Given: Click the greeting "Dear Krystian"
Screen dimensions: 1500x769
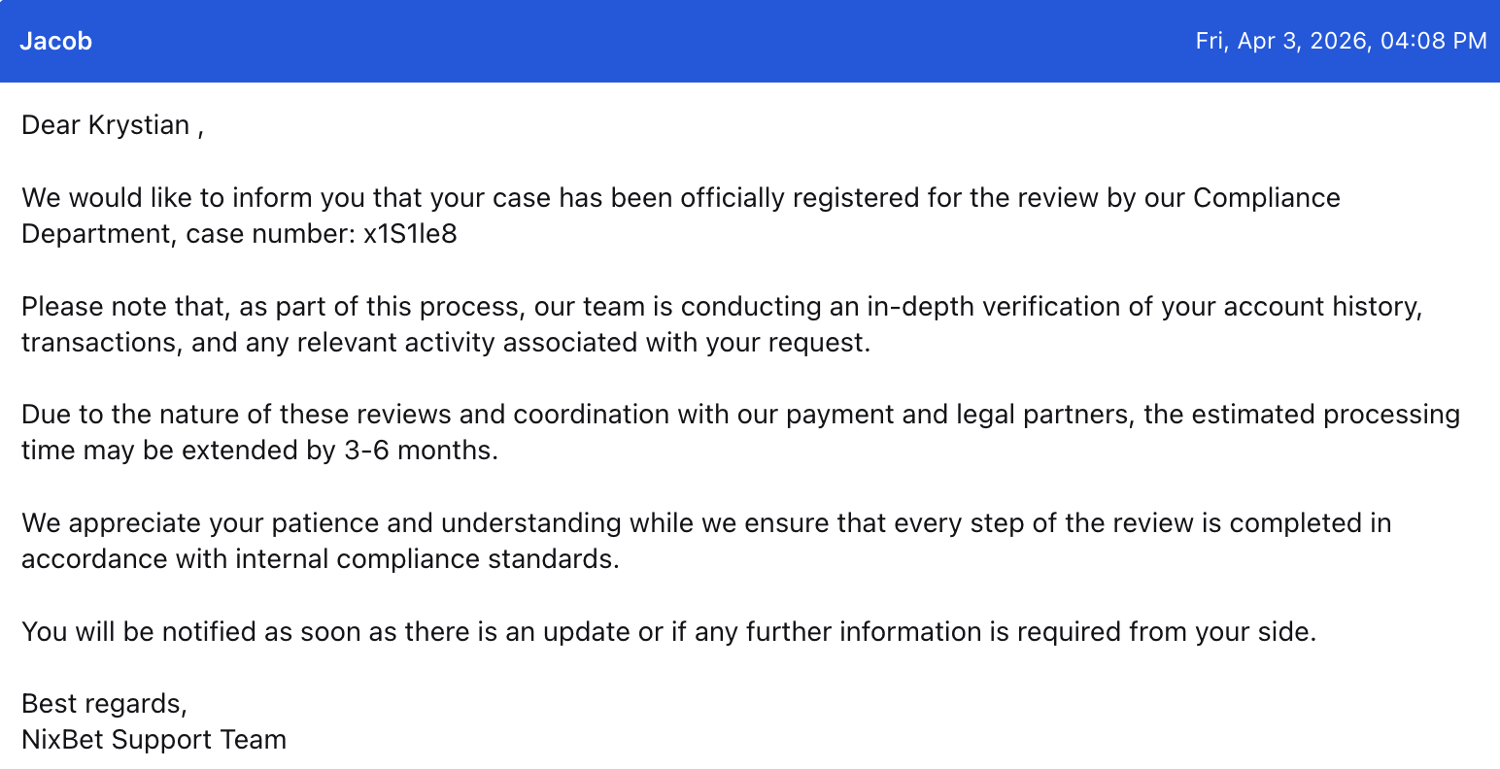Looking at the screenshot, I should pos(106,125).
